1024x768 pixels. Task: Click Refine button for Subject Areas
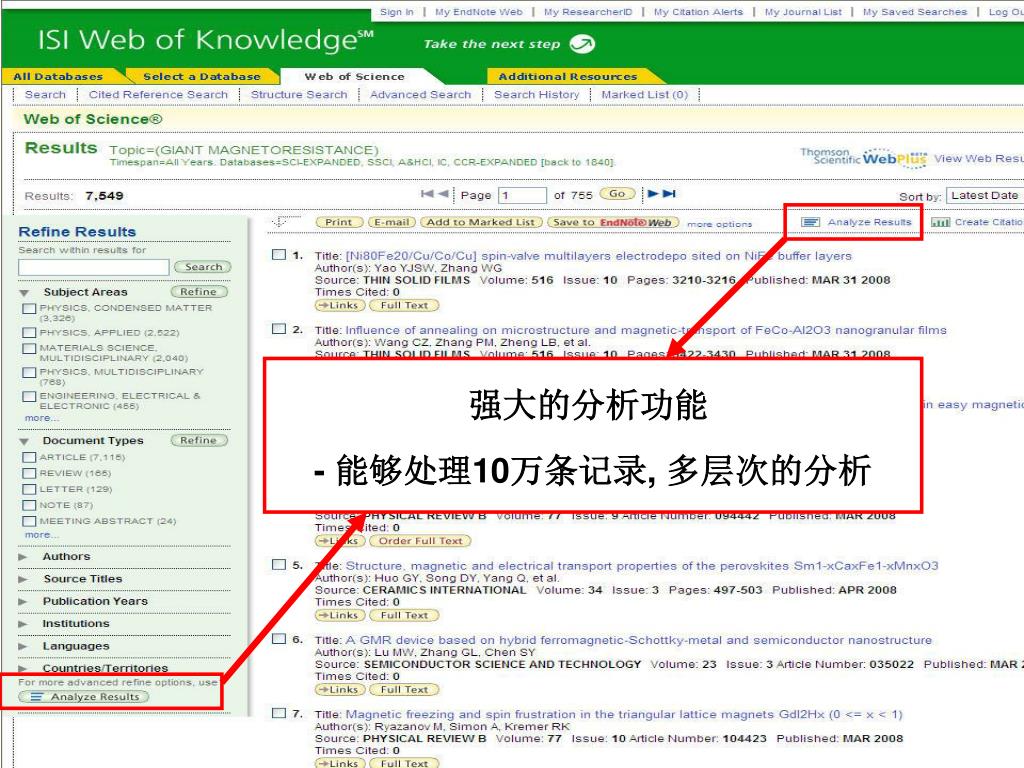[x=199, y=292]
